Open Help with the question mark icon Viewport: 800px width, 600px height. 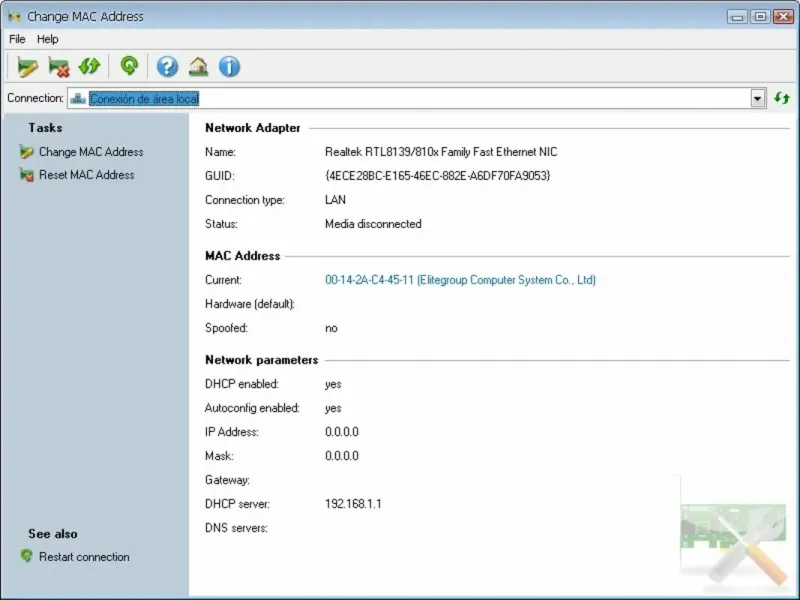click(x=167, y=66)
